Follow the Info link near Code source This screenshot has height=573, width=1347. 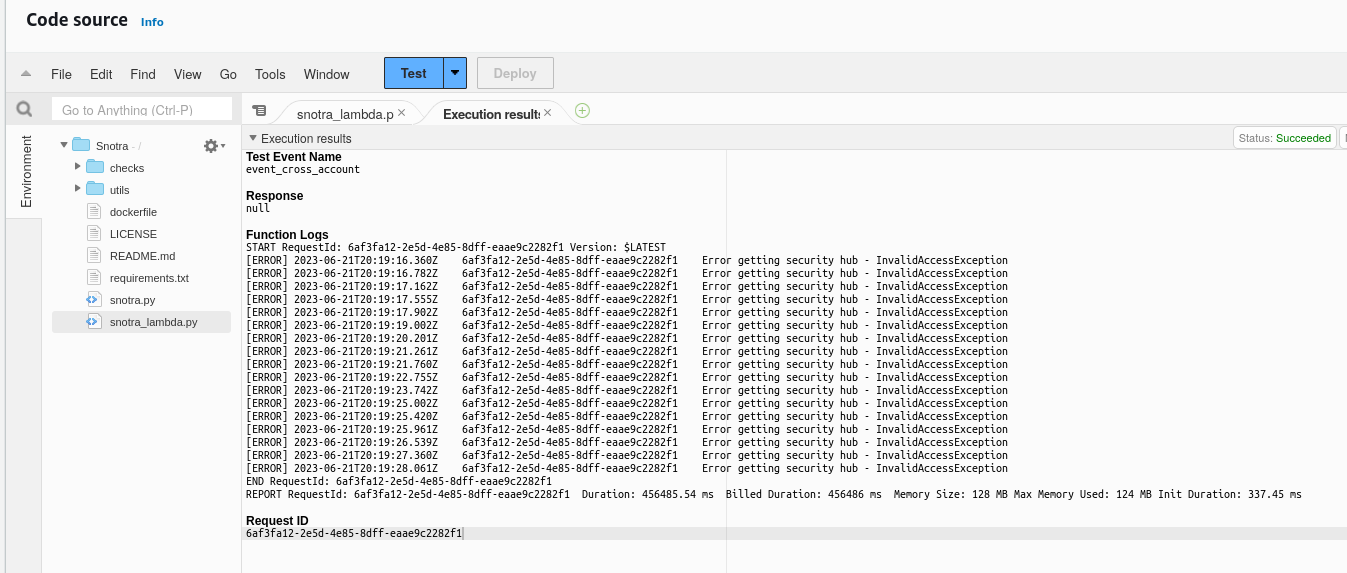(152, 22)
